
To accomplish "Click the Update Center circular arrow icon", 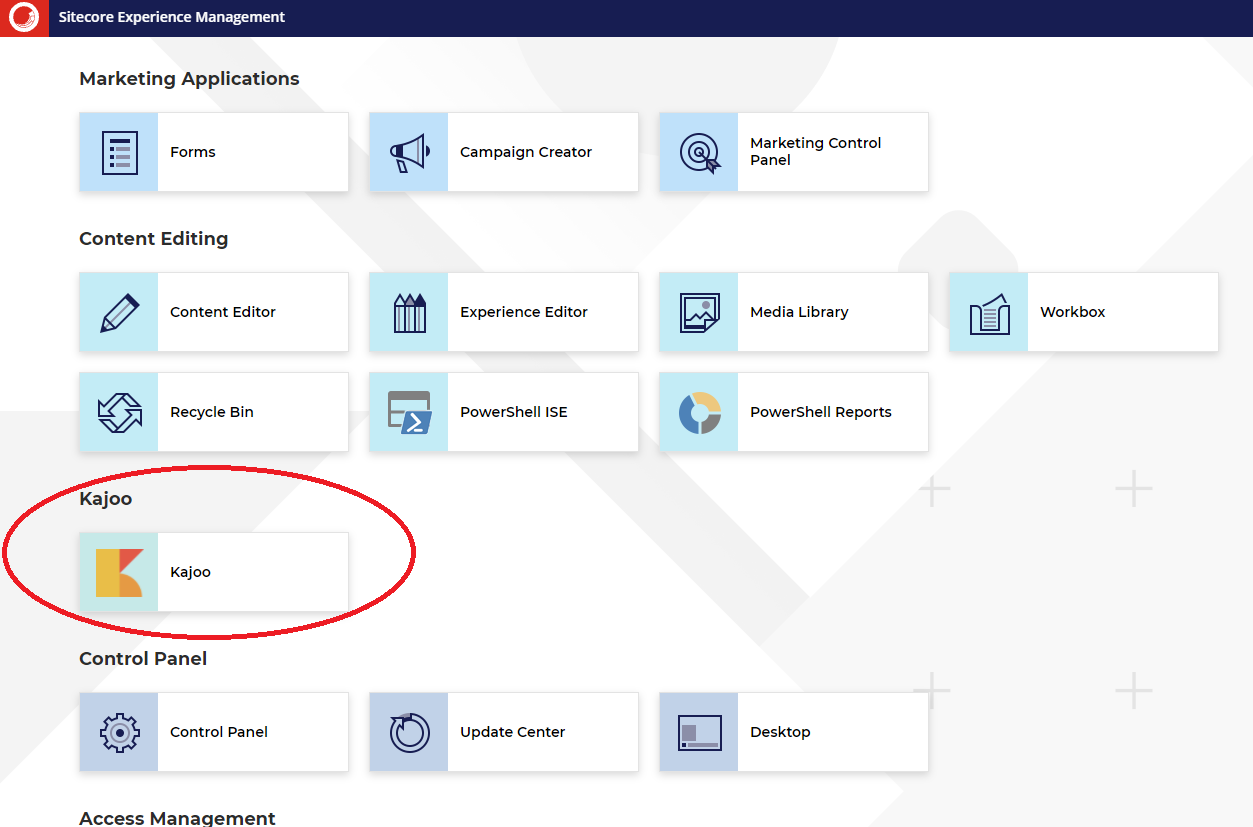I will [x=409, y=732].
